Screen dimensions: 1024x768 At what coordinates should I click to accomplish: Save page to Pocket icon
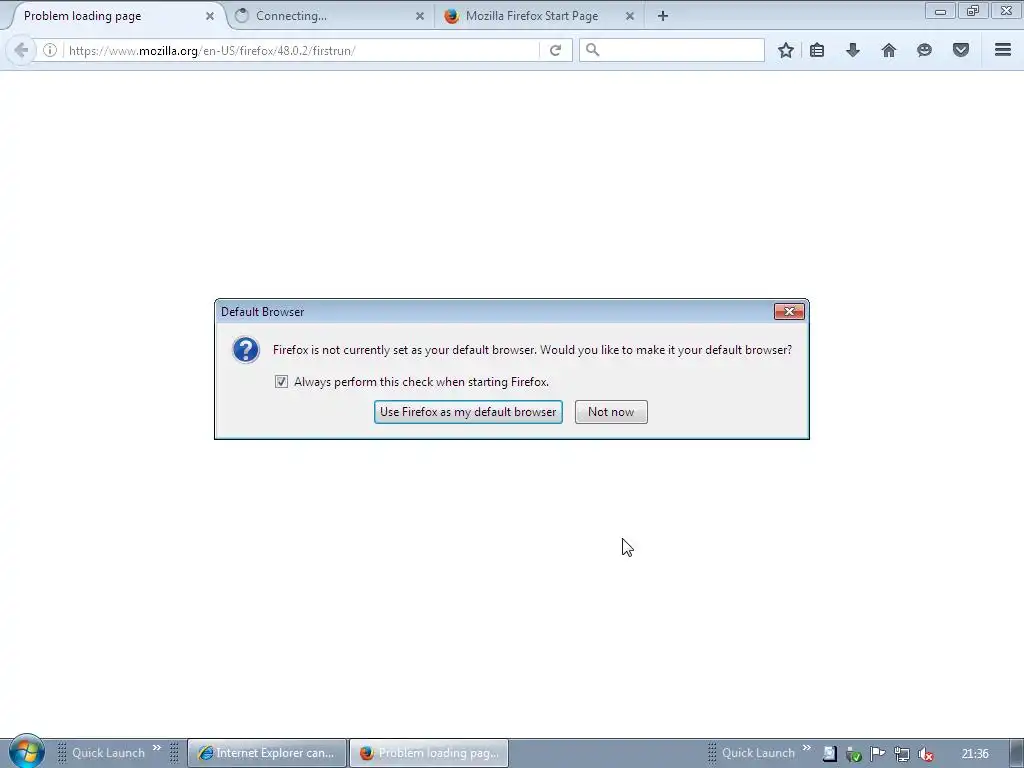click(x=961, y=50)
